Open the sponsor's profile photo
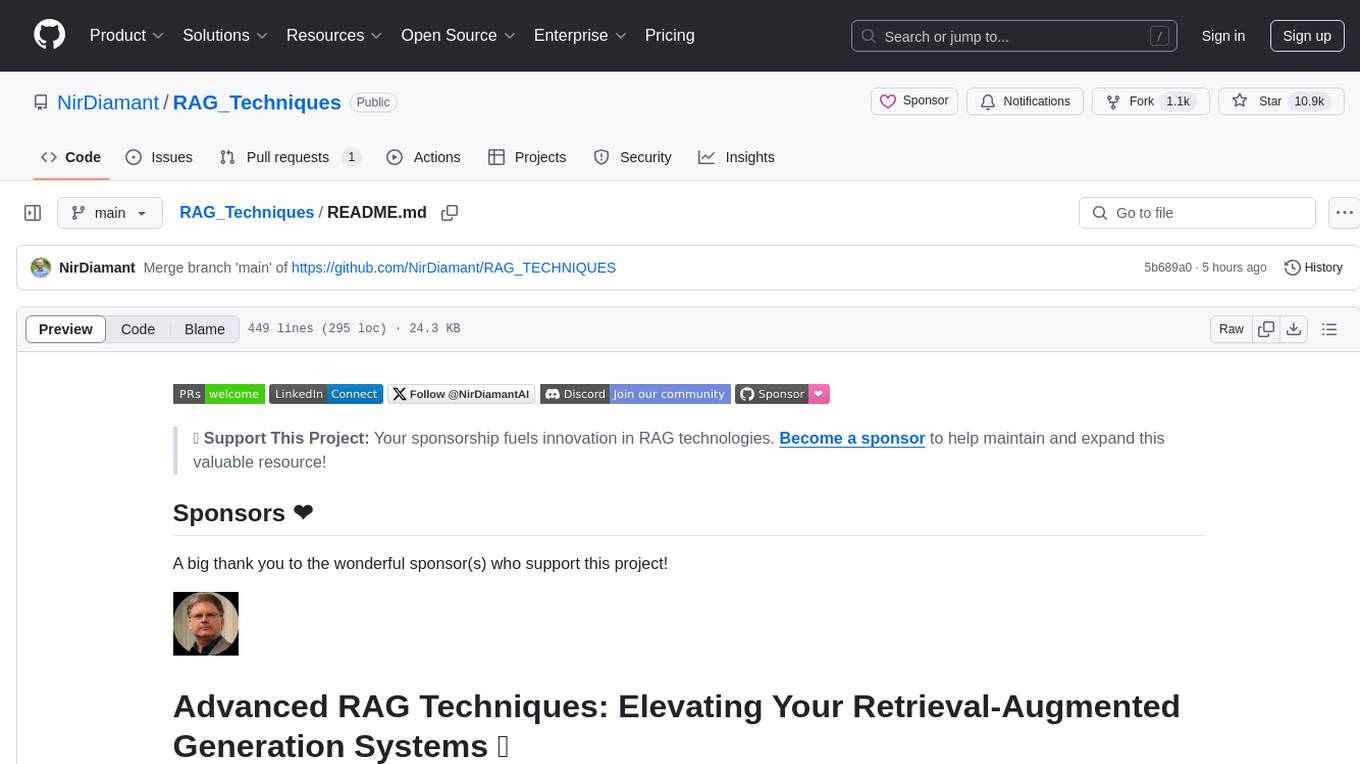The image size is (1360, 764). coord(206,624)
